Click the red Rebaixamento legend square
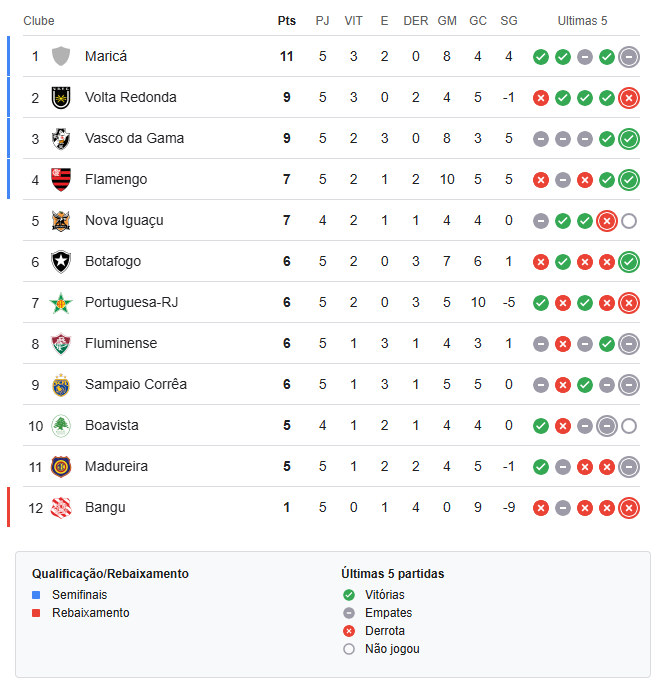Screen dimensions: 666x688 [36, 613]
